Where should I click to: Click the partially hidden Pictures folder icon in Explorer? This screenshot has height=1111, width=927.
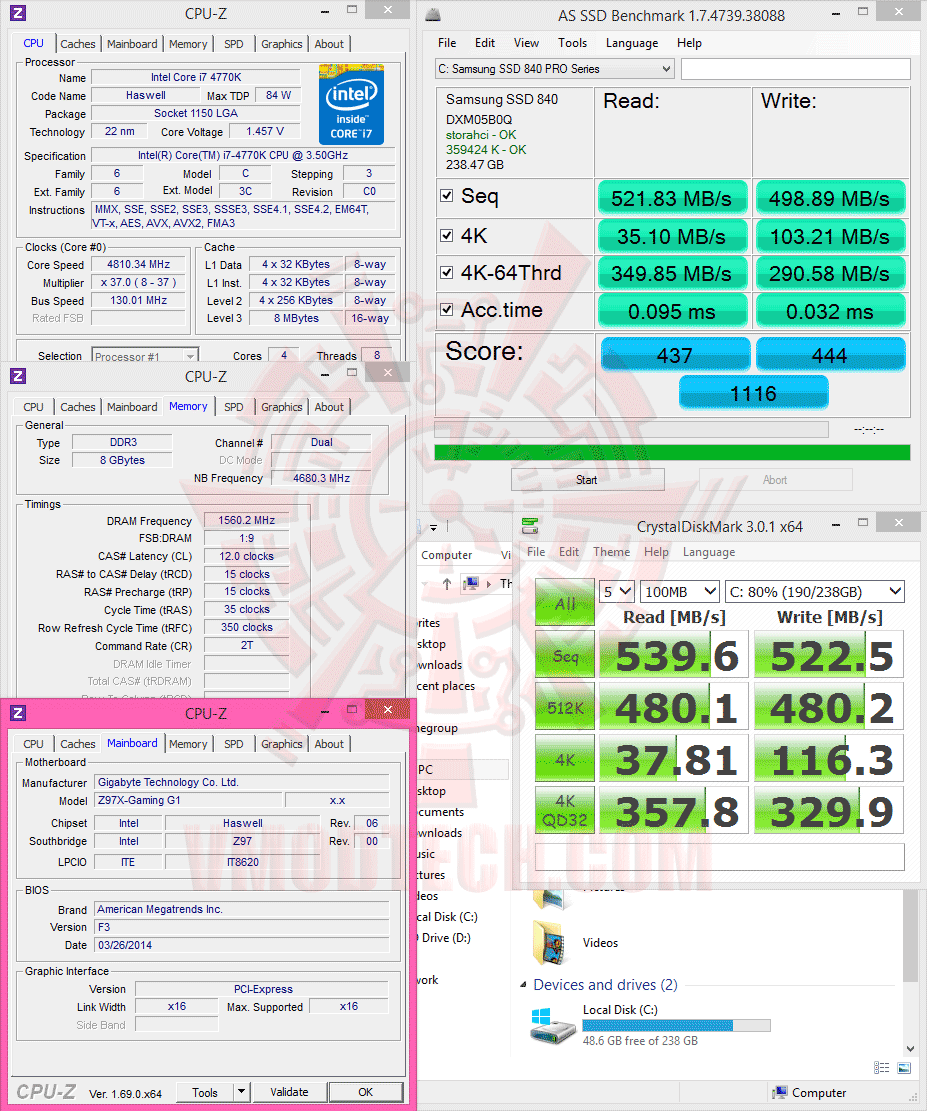pyautogui.click(x=551, y=898)
